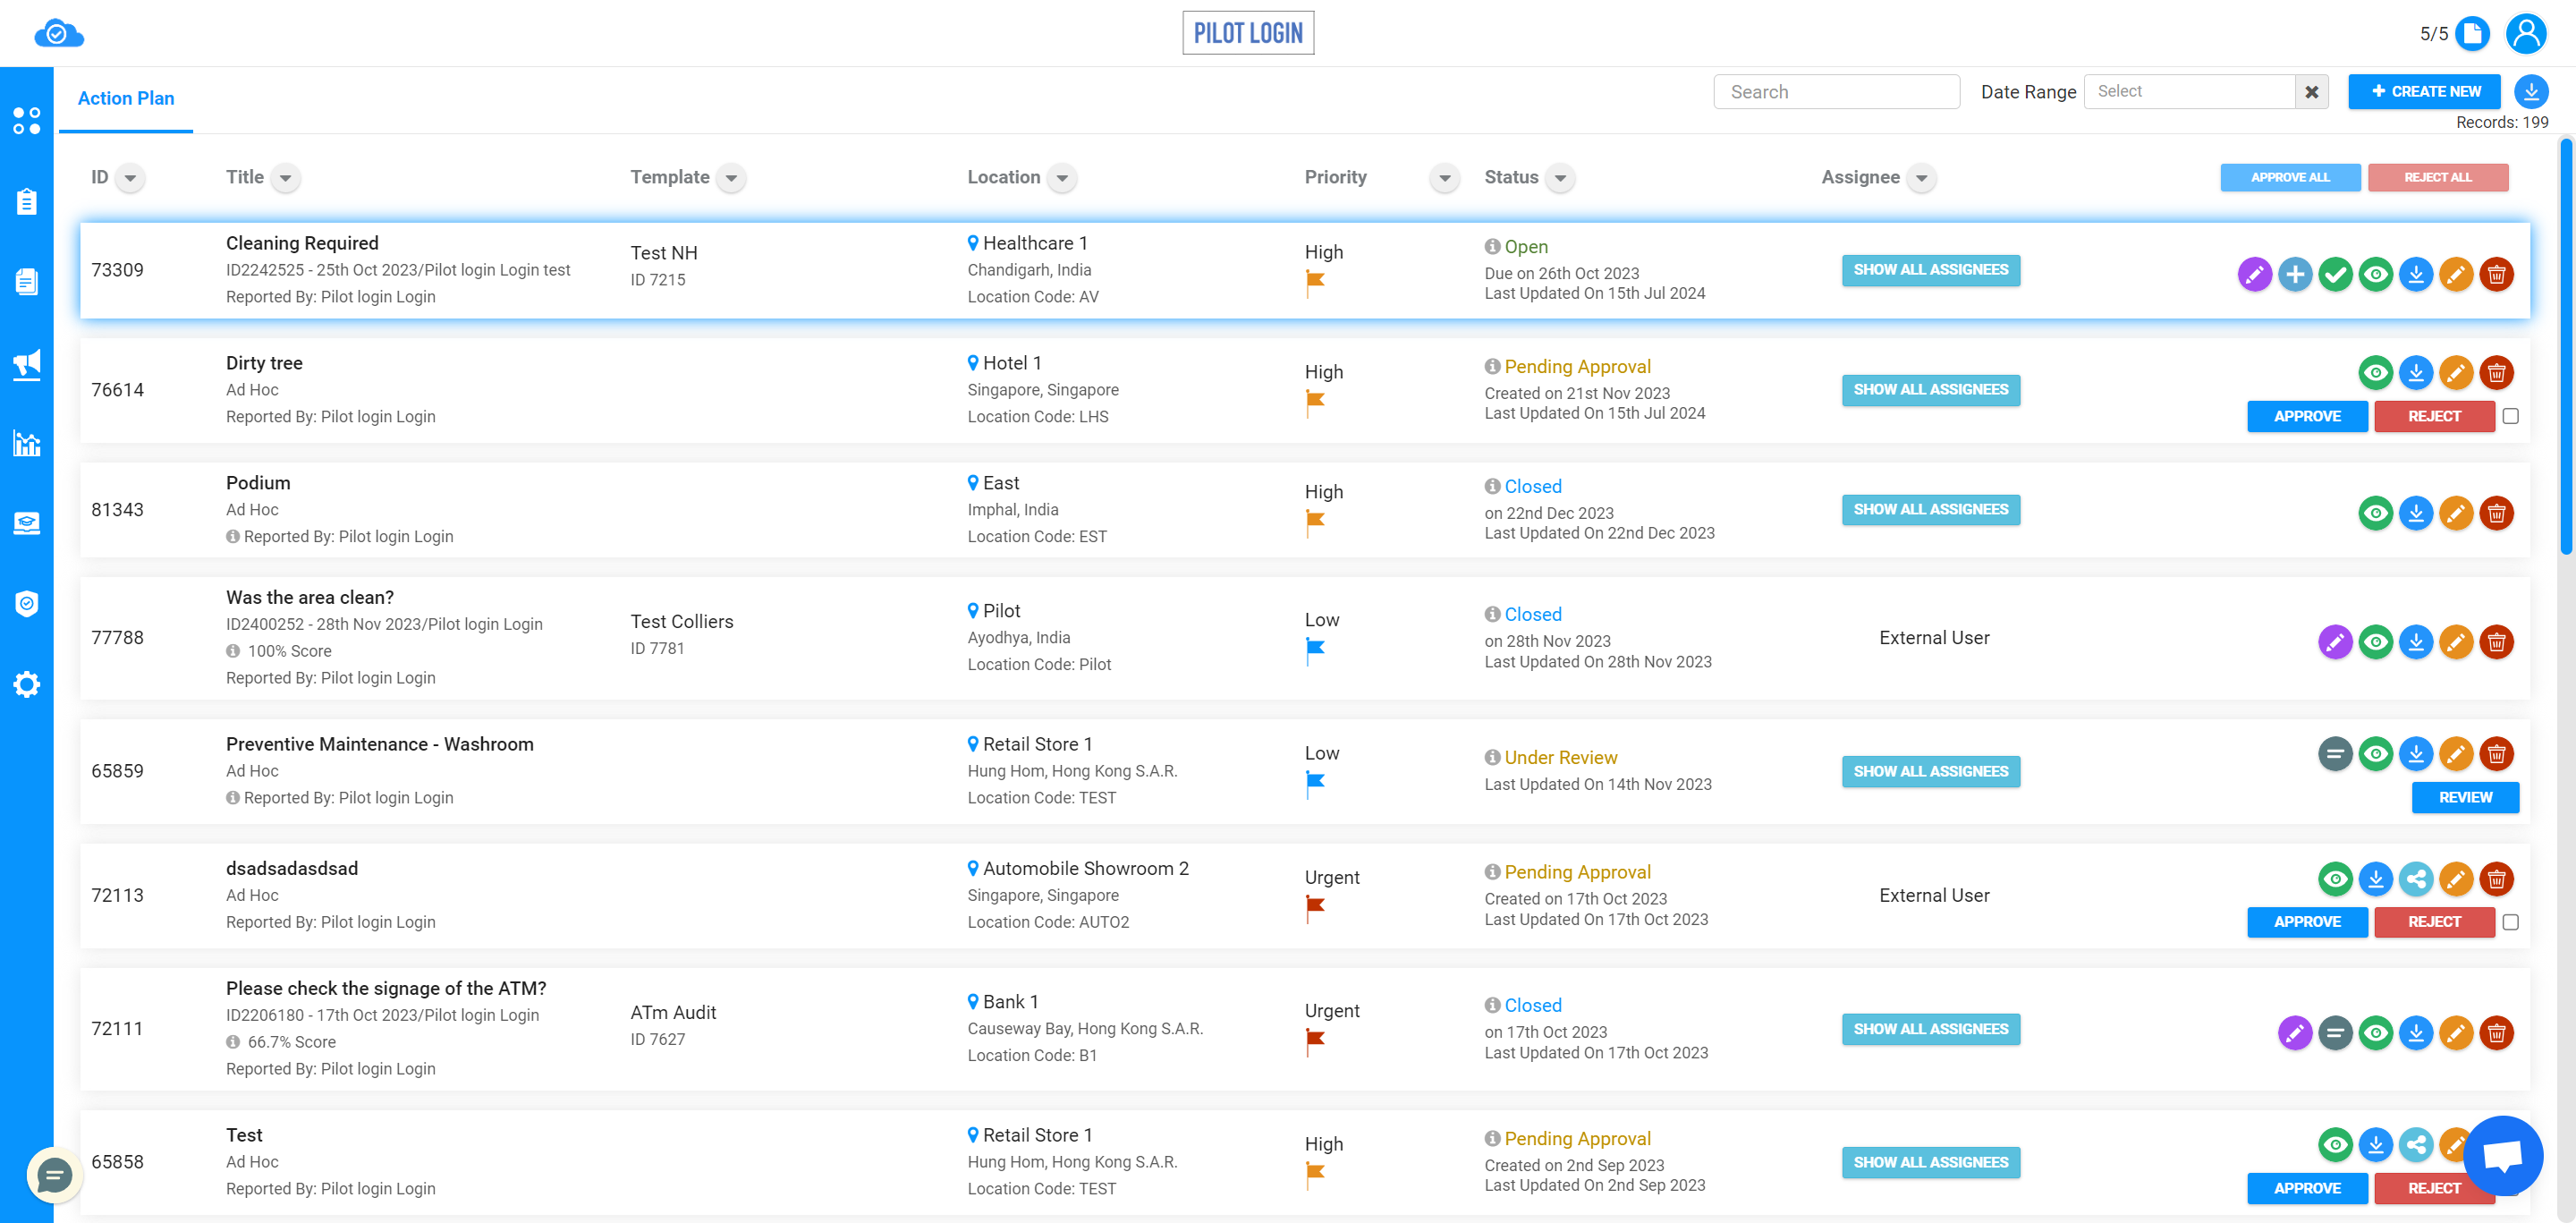Approve the Test action plan 65858
Image resolution: width=2576 pixels, height=1223 pixels.
click(2307, 1188)
